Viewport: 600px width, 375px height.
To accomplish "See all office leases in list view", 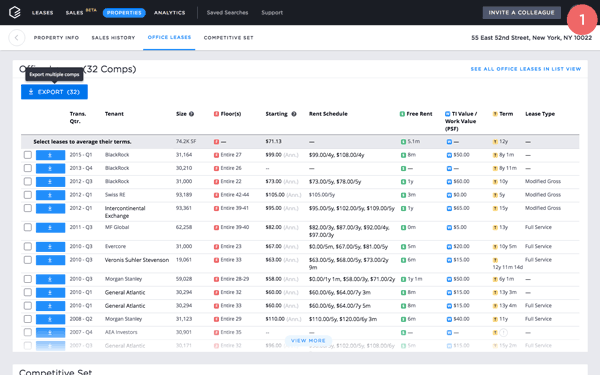I will [526, 69].
